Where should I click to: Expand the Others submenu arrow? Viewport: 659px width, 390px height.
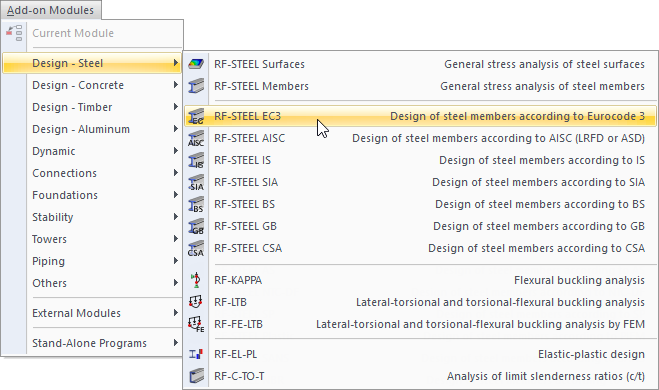click(x=175, y=283)
